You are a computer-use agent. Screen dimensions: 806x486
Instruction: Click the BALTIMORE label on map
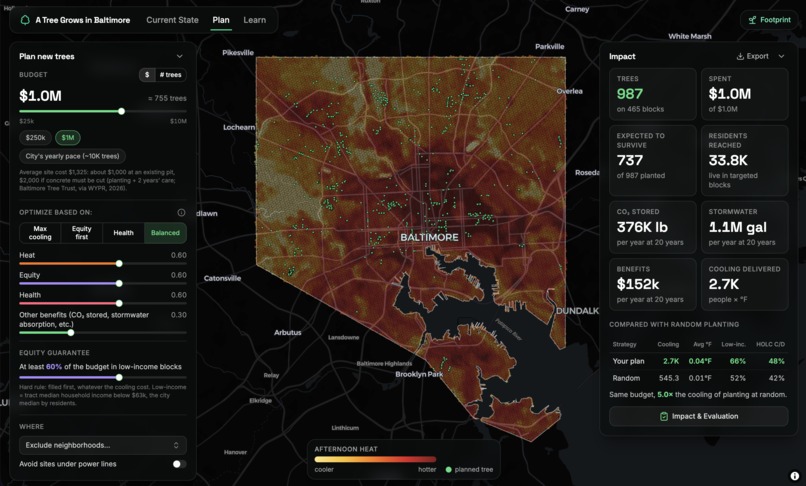tap(429, 237)
